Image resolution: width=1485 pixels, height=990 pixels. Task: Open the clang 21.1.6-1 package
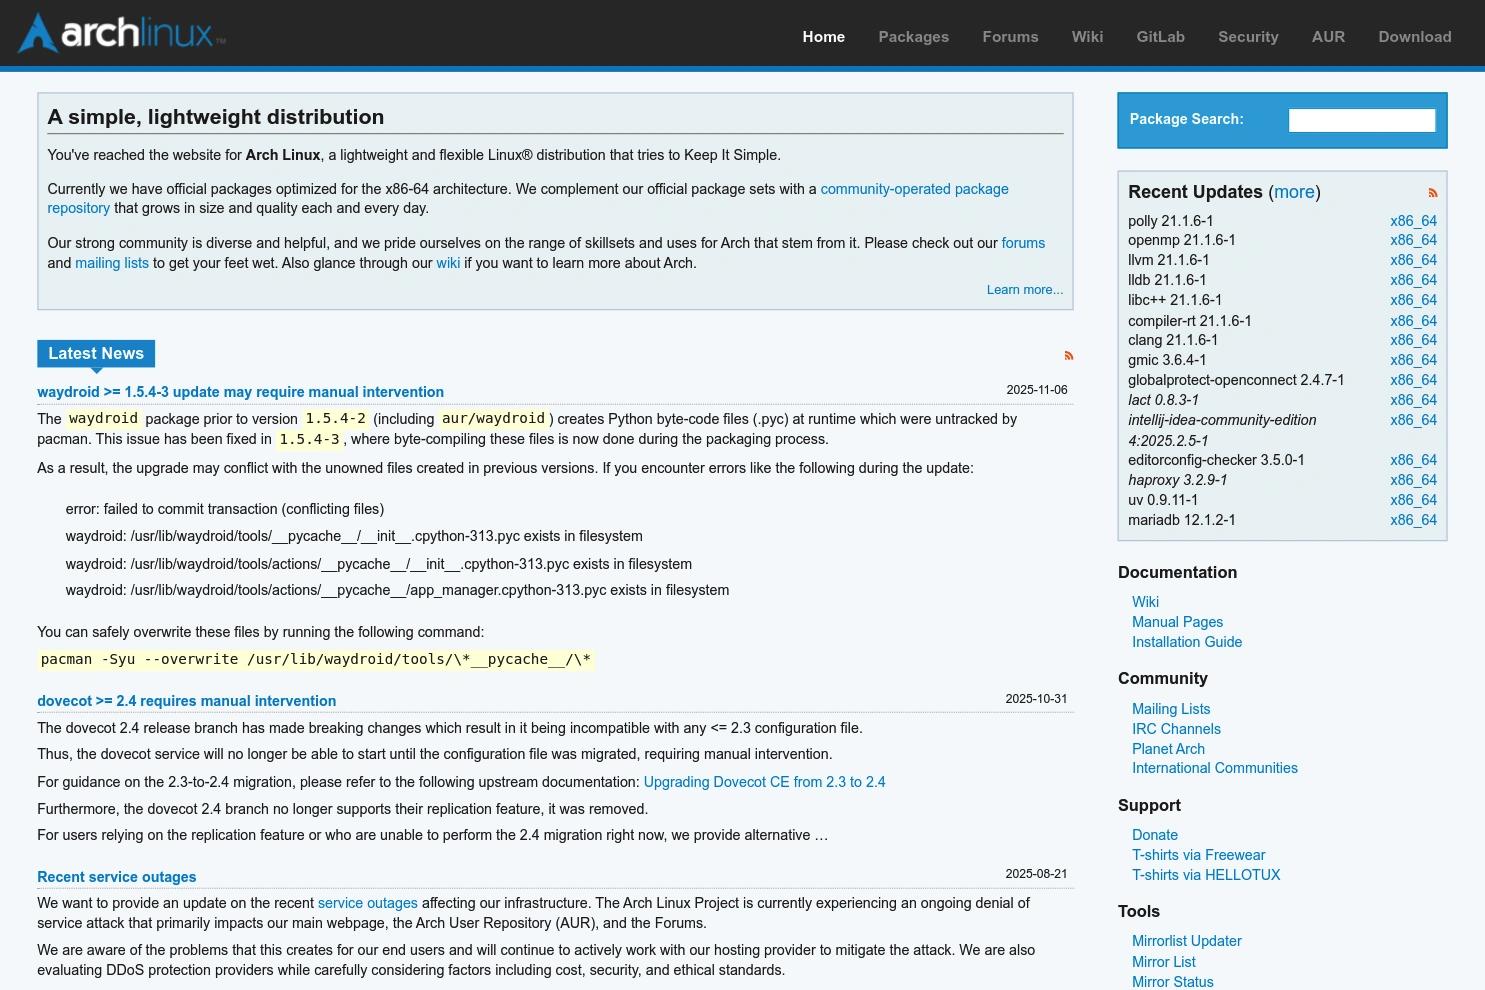pyautogui.click(x=1173, y=340)
